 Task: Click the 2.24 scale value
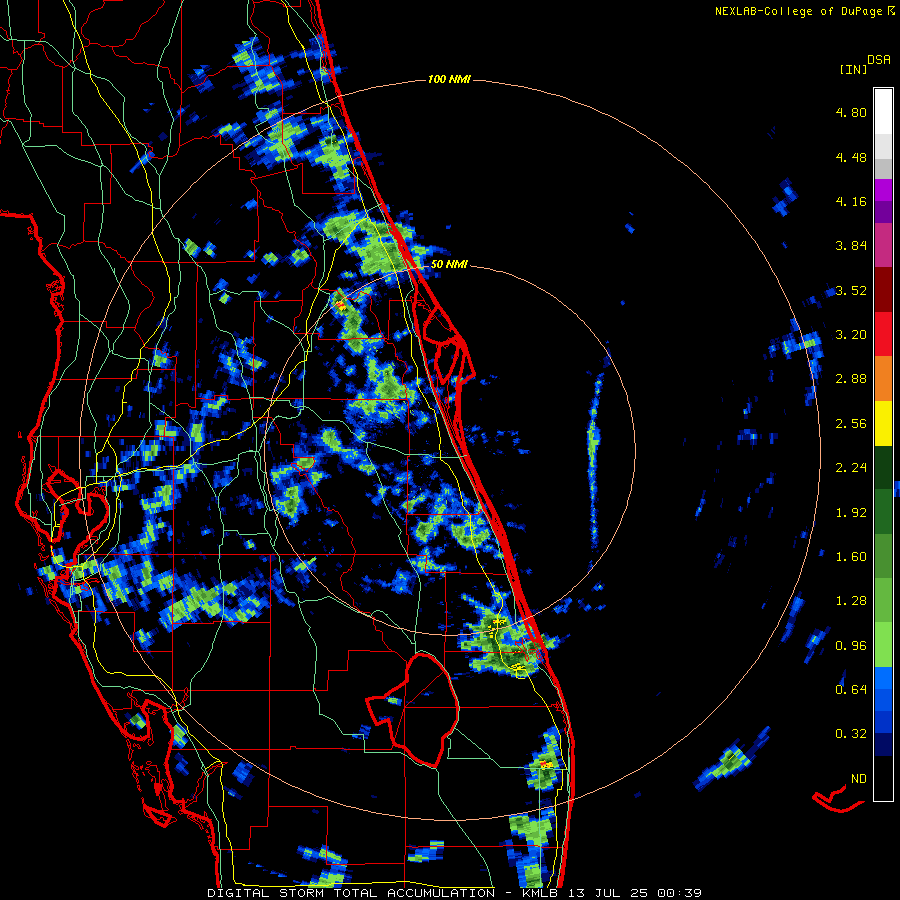click(851, 468)
